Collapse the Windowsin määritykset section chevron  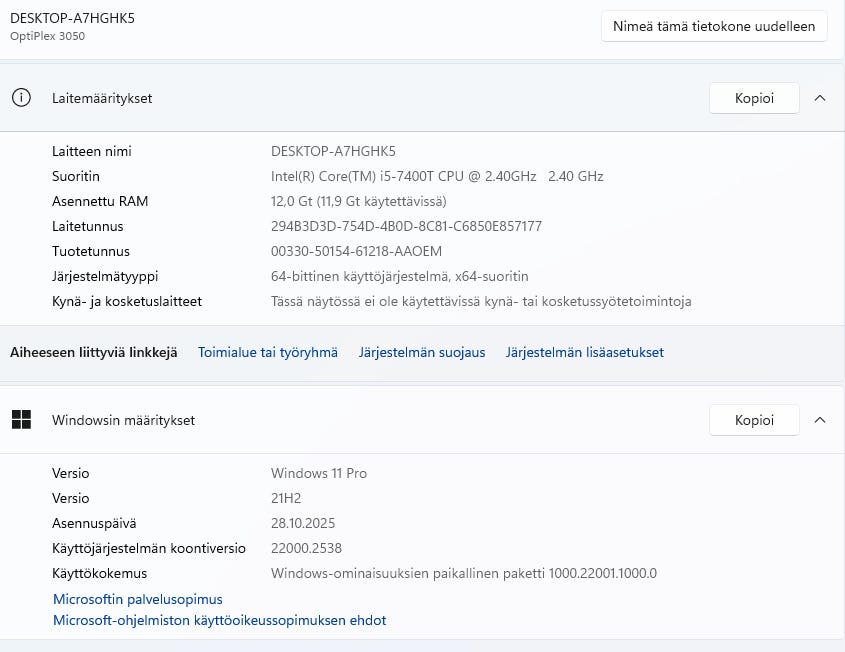[820, 420]
